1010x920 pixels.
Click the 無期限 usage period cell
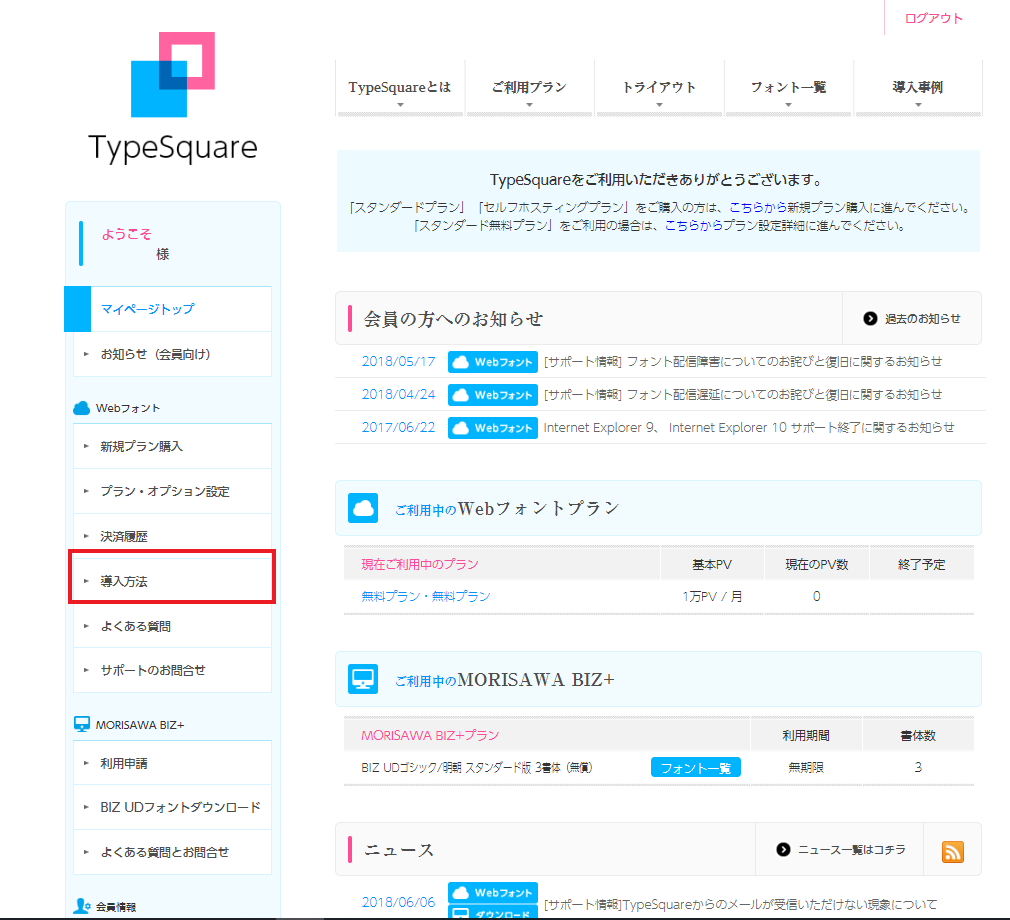[x=806, y=767]
